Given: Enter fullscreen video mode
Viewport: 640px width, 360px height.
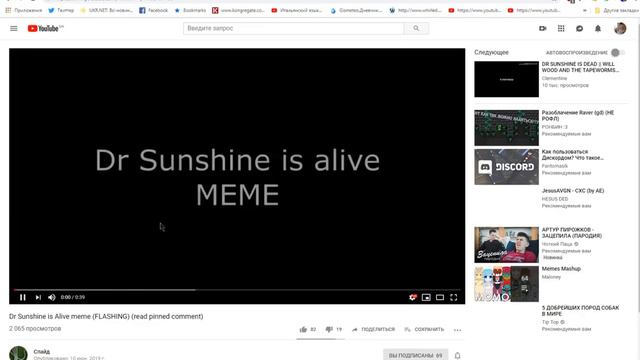Looking at the screenshot, I should (x=453, y=297).
